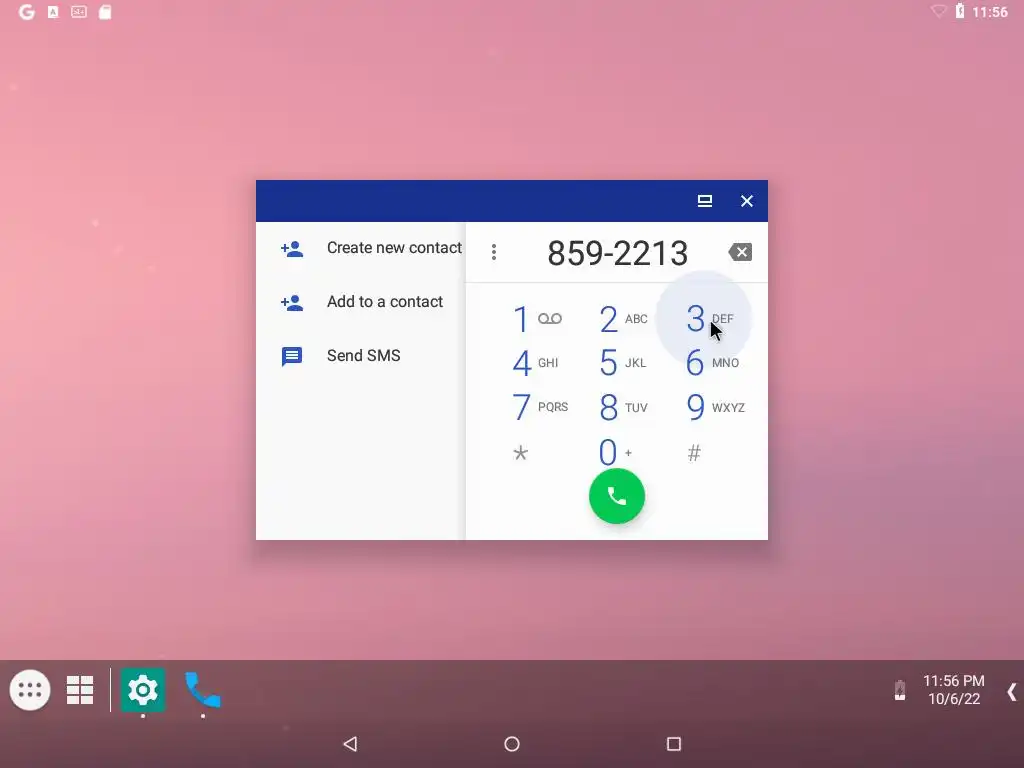Tap the 3 DEF key

[709, 319]
